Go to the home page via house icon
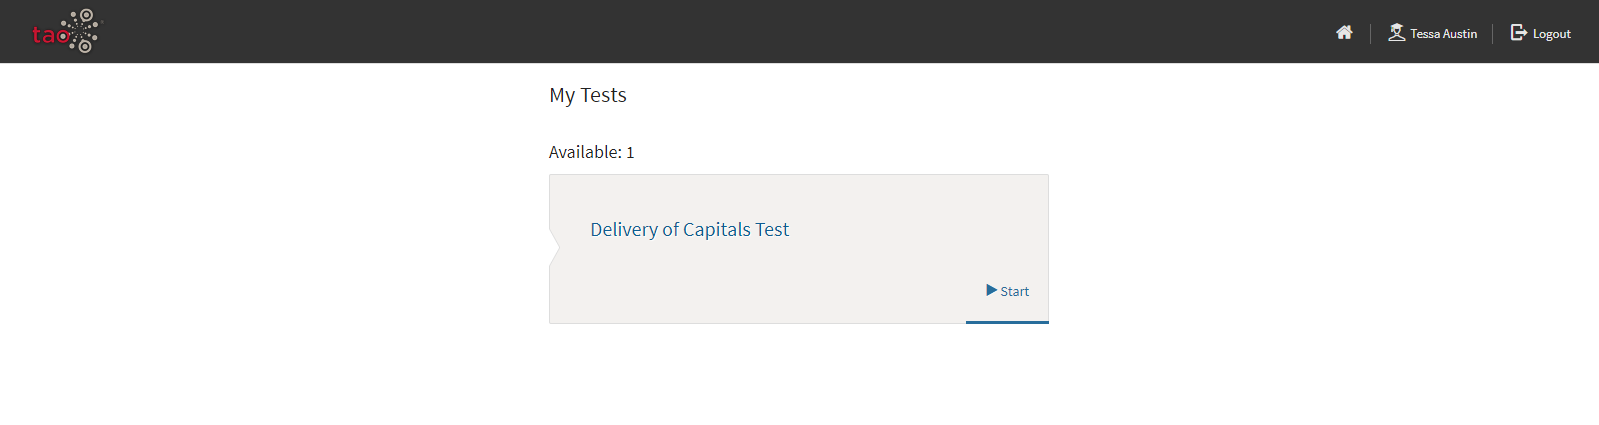The width and height of the screenshot is (1599, 425). [x=1344, y=33]
